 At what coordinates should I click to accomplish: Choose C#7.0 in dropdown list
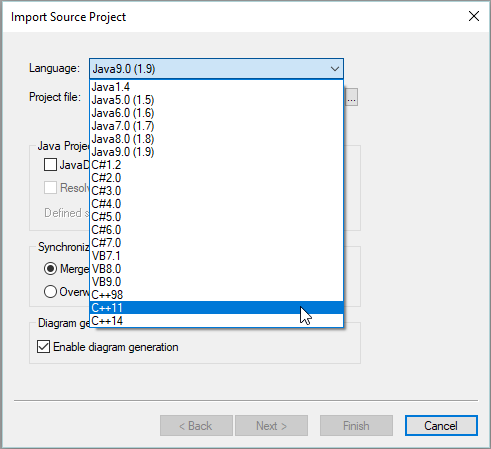(x=217, y=243)
